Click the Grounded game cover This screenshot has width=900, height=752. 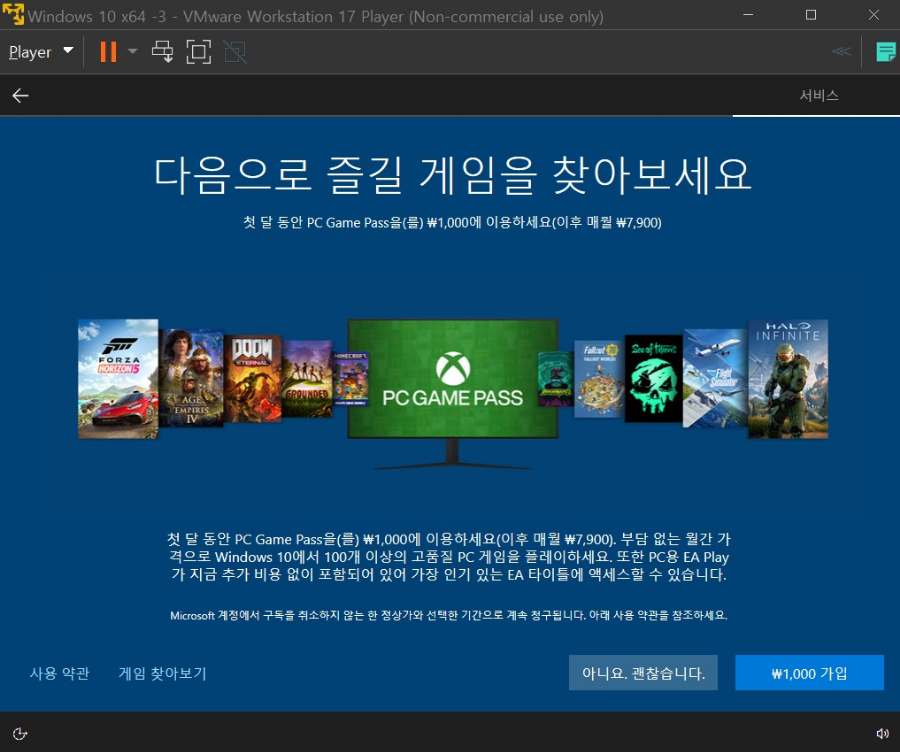(307, 379)
